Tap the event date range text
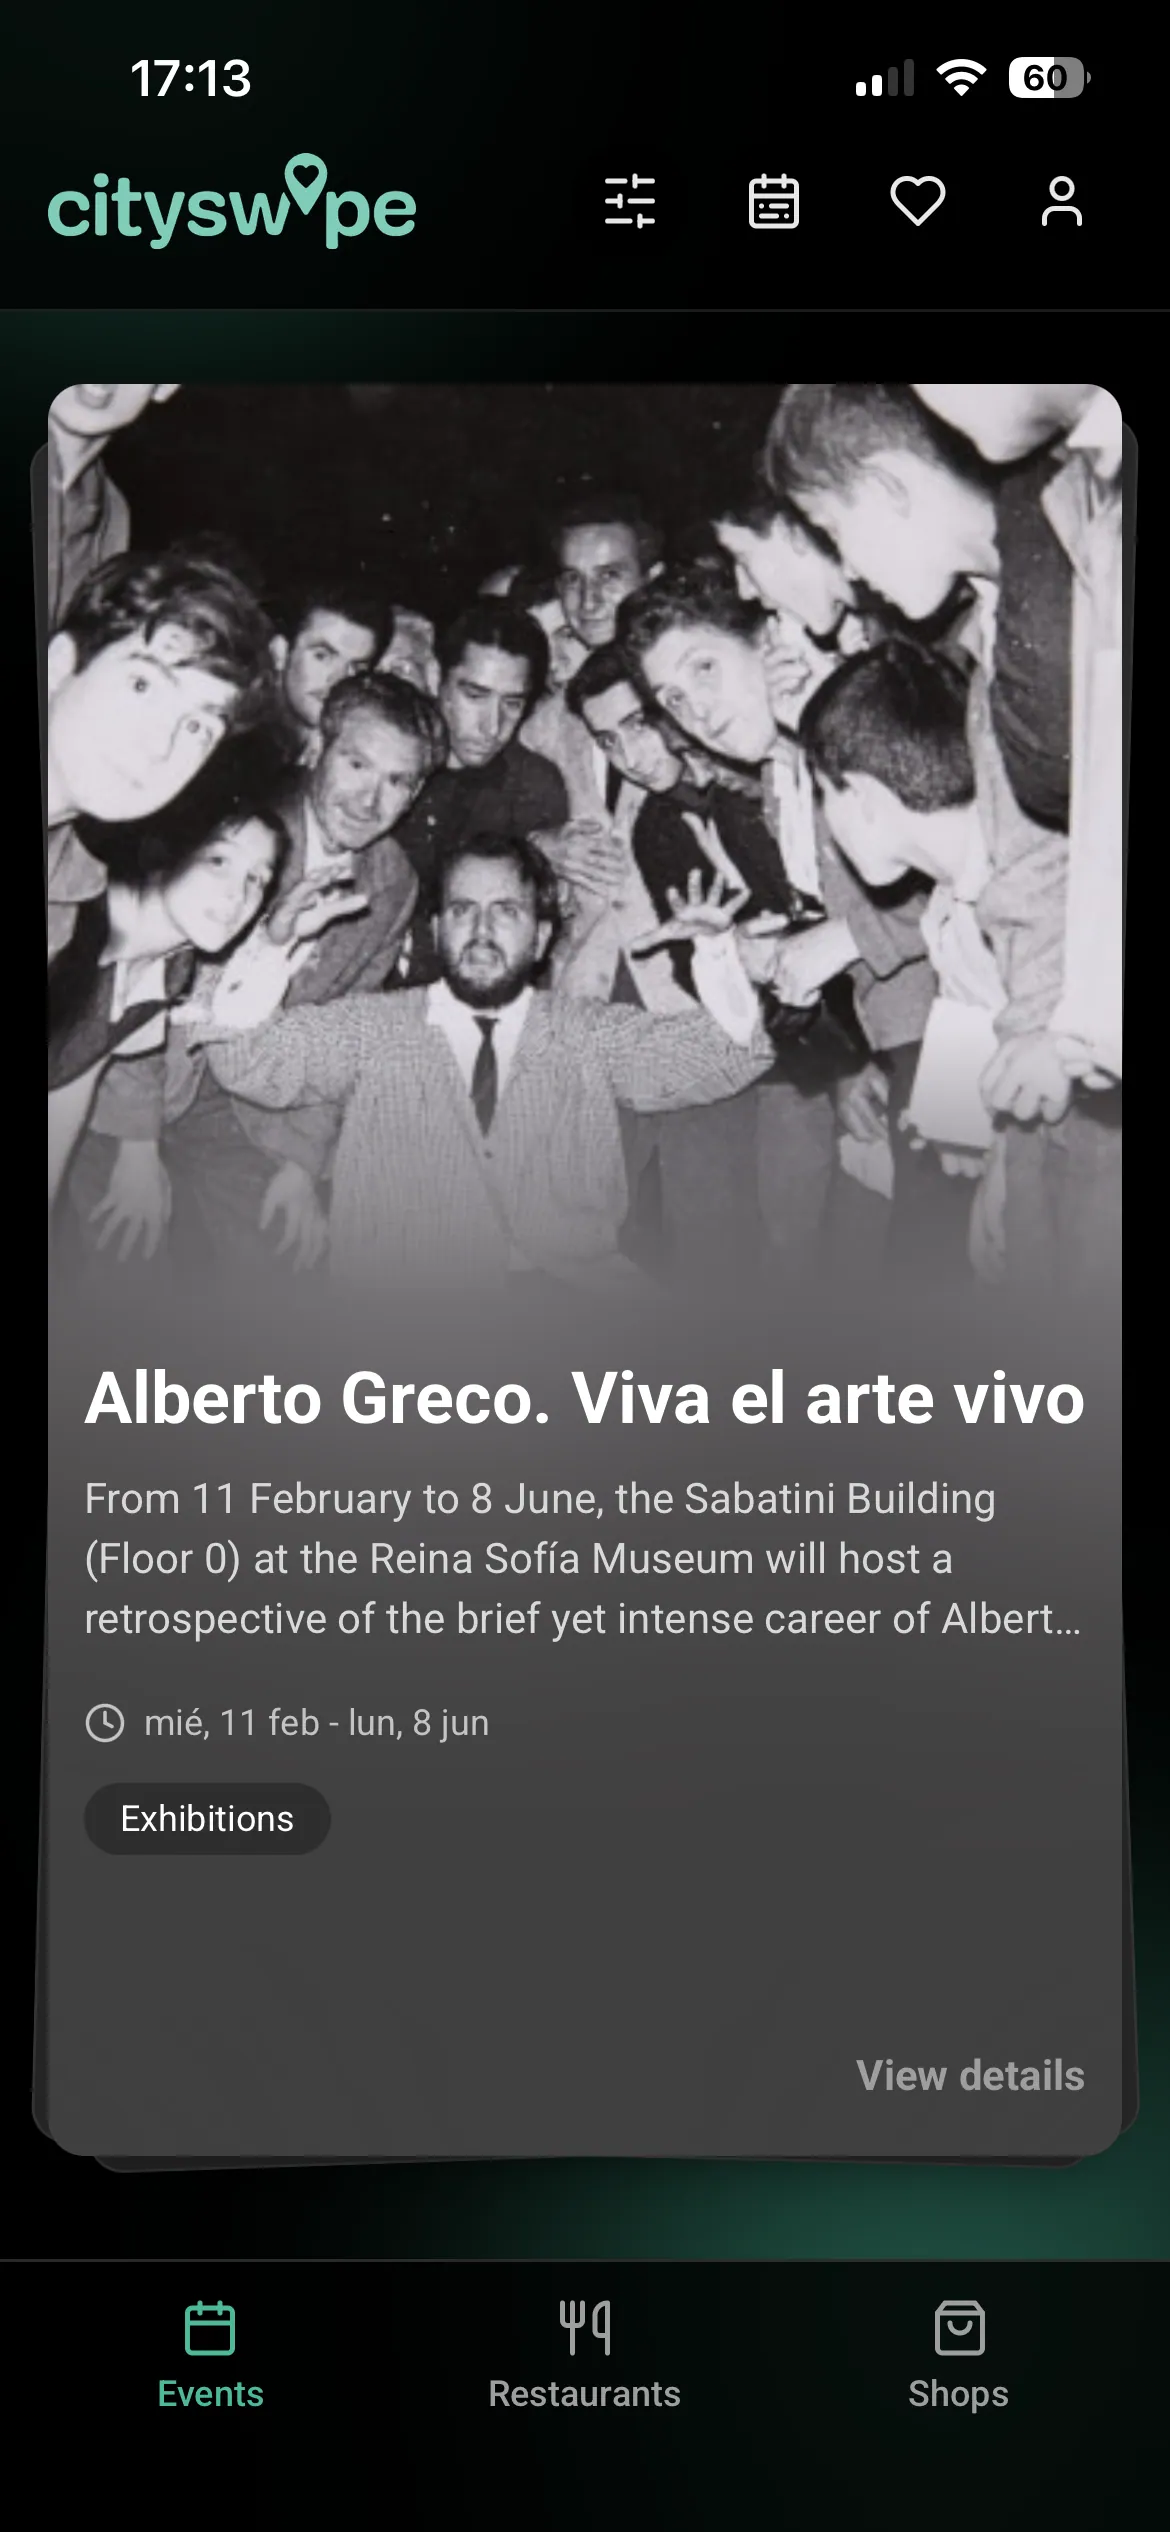Image resolution: width=1170 pixels, height=2532 pixels. click(316, 1723)
